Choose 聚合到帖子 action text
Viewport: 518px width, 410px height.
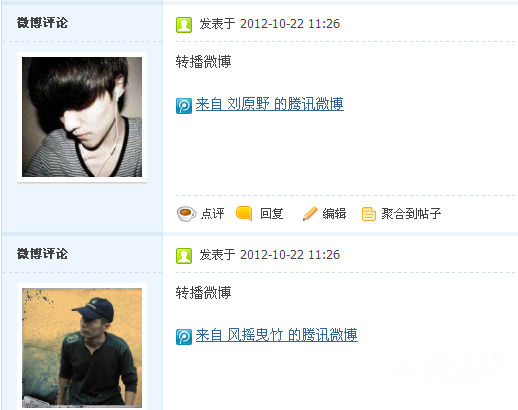411,214
